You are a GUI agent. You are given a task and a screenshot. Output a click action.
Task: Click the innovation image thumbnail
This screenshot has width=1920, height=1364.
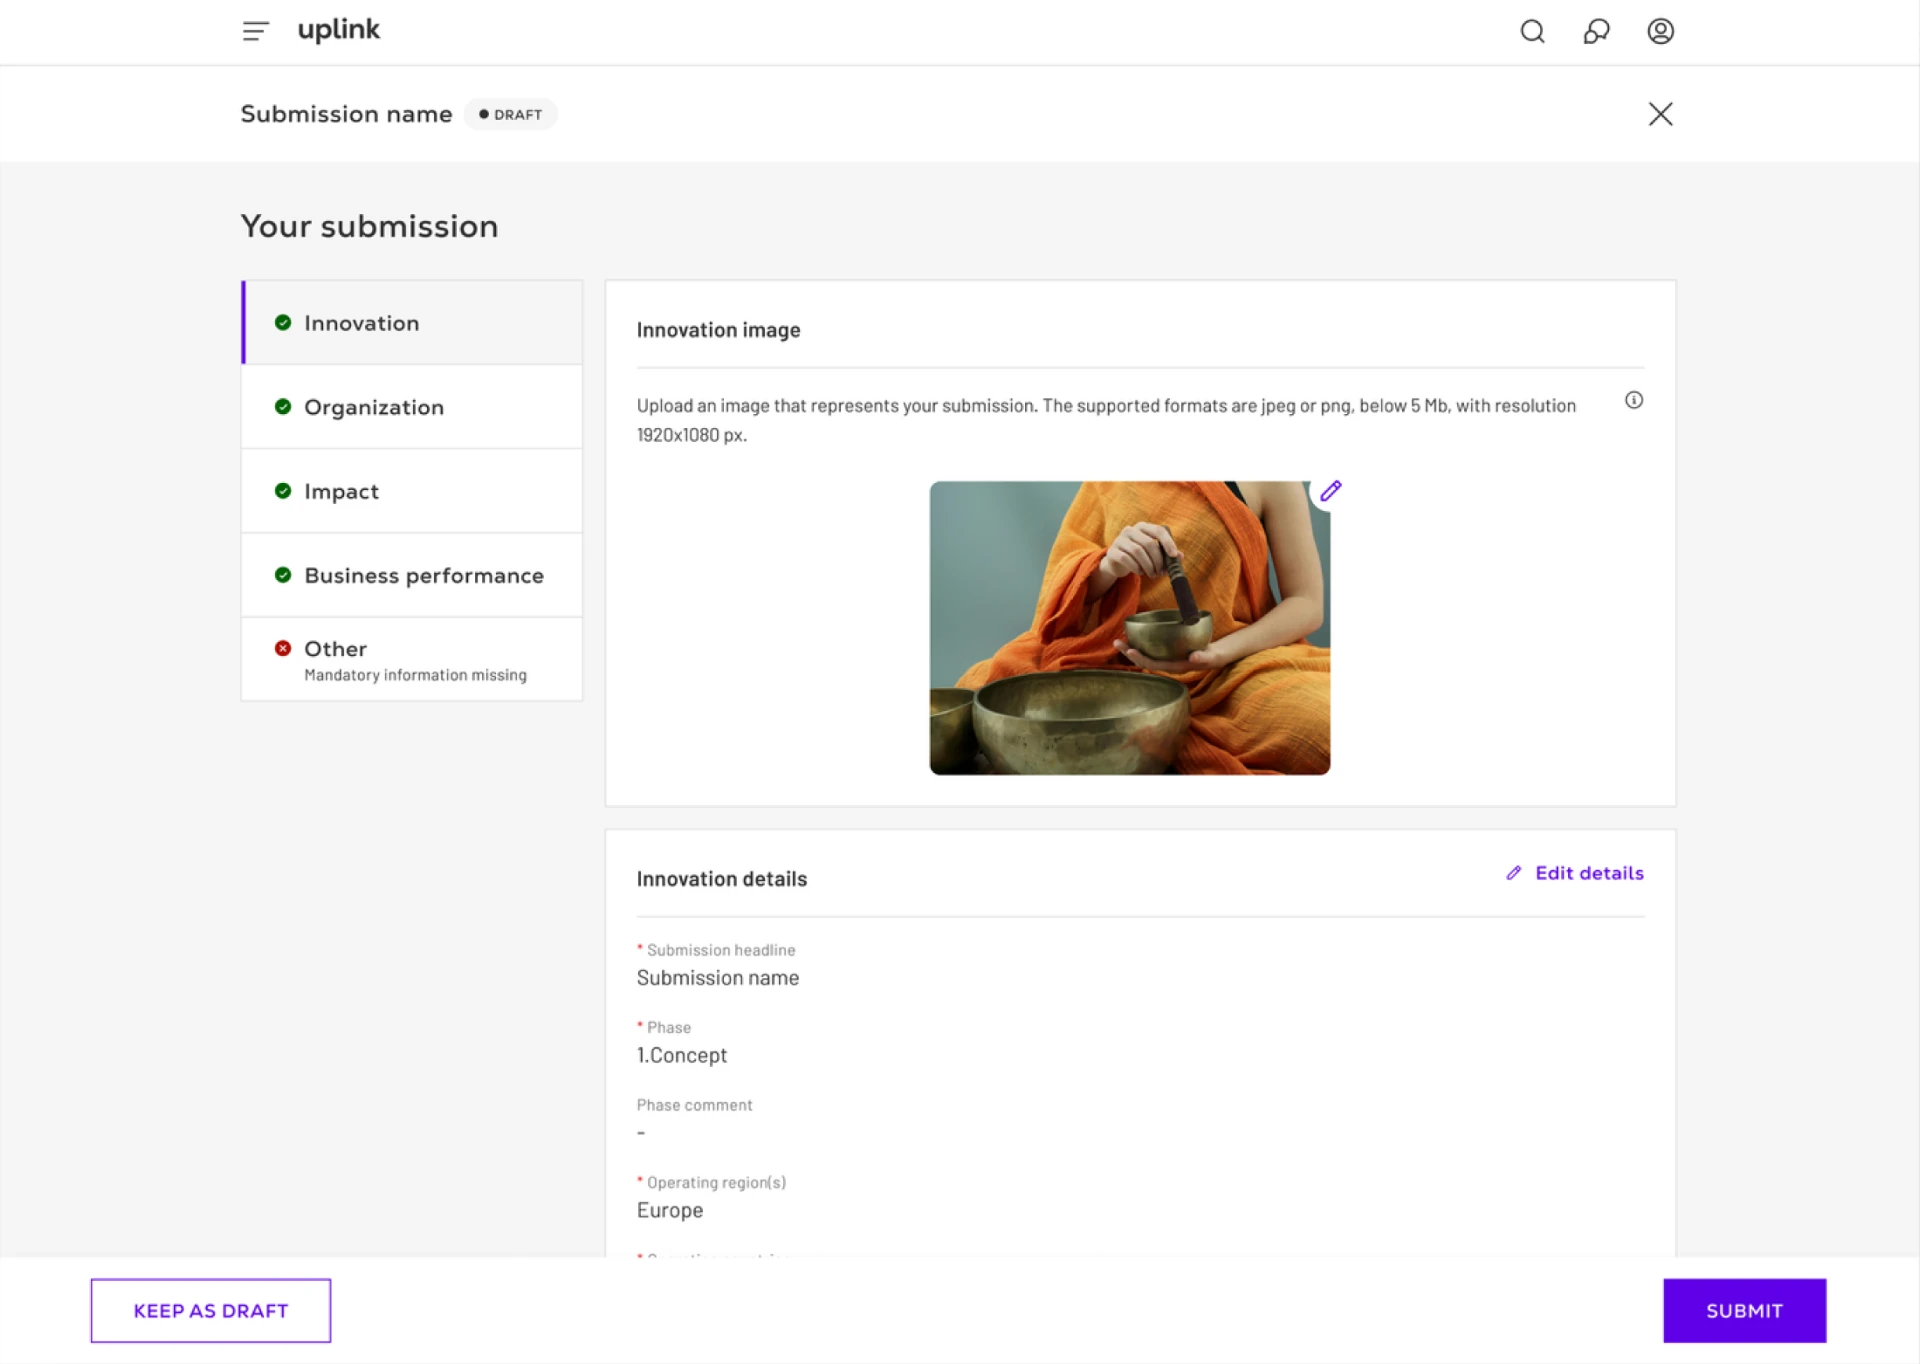tap(1129, 628)
